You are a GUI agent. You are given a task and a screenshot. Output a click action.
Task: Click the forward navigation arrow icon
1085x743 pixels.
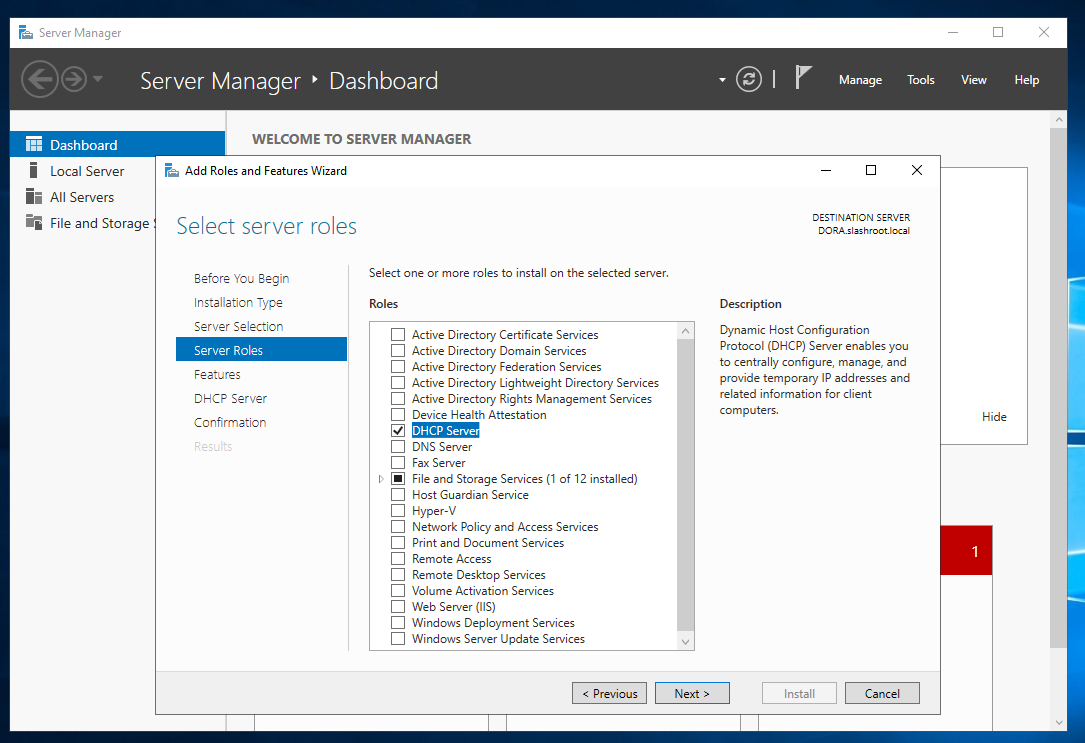click(74, 79)
